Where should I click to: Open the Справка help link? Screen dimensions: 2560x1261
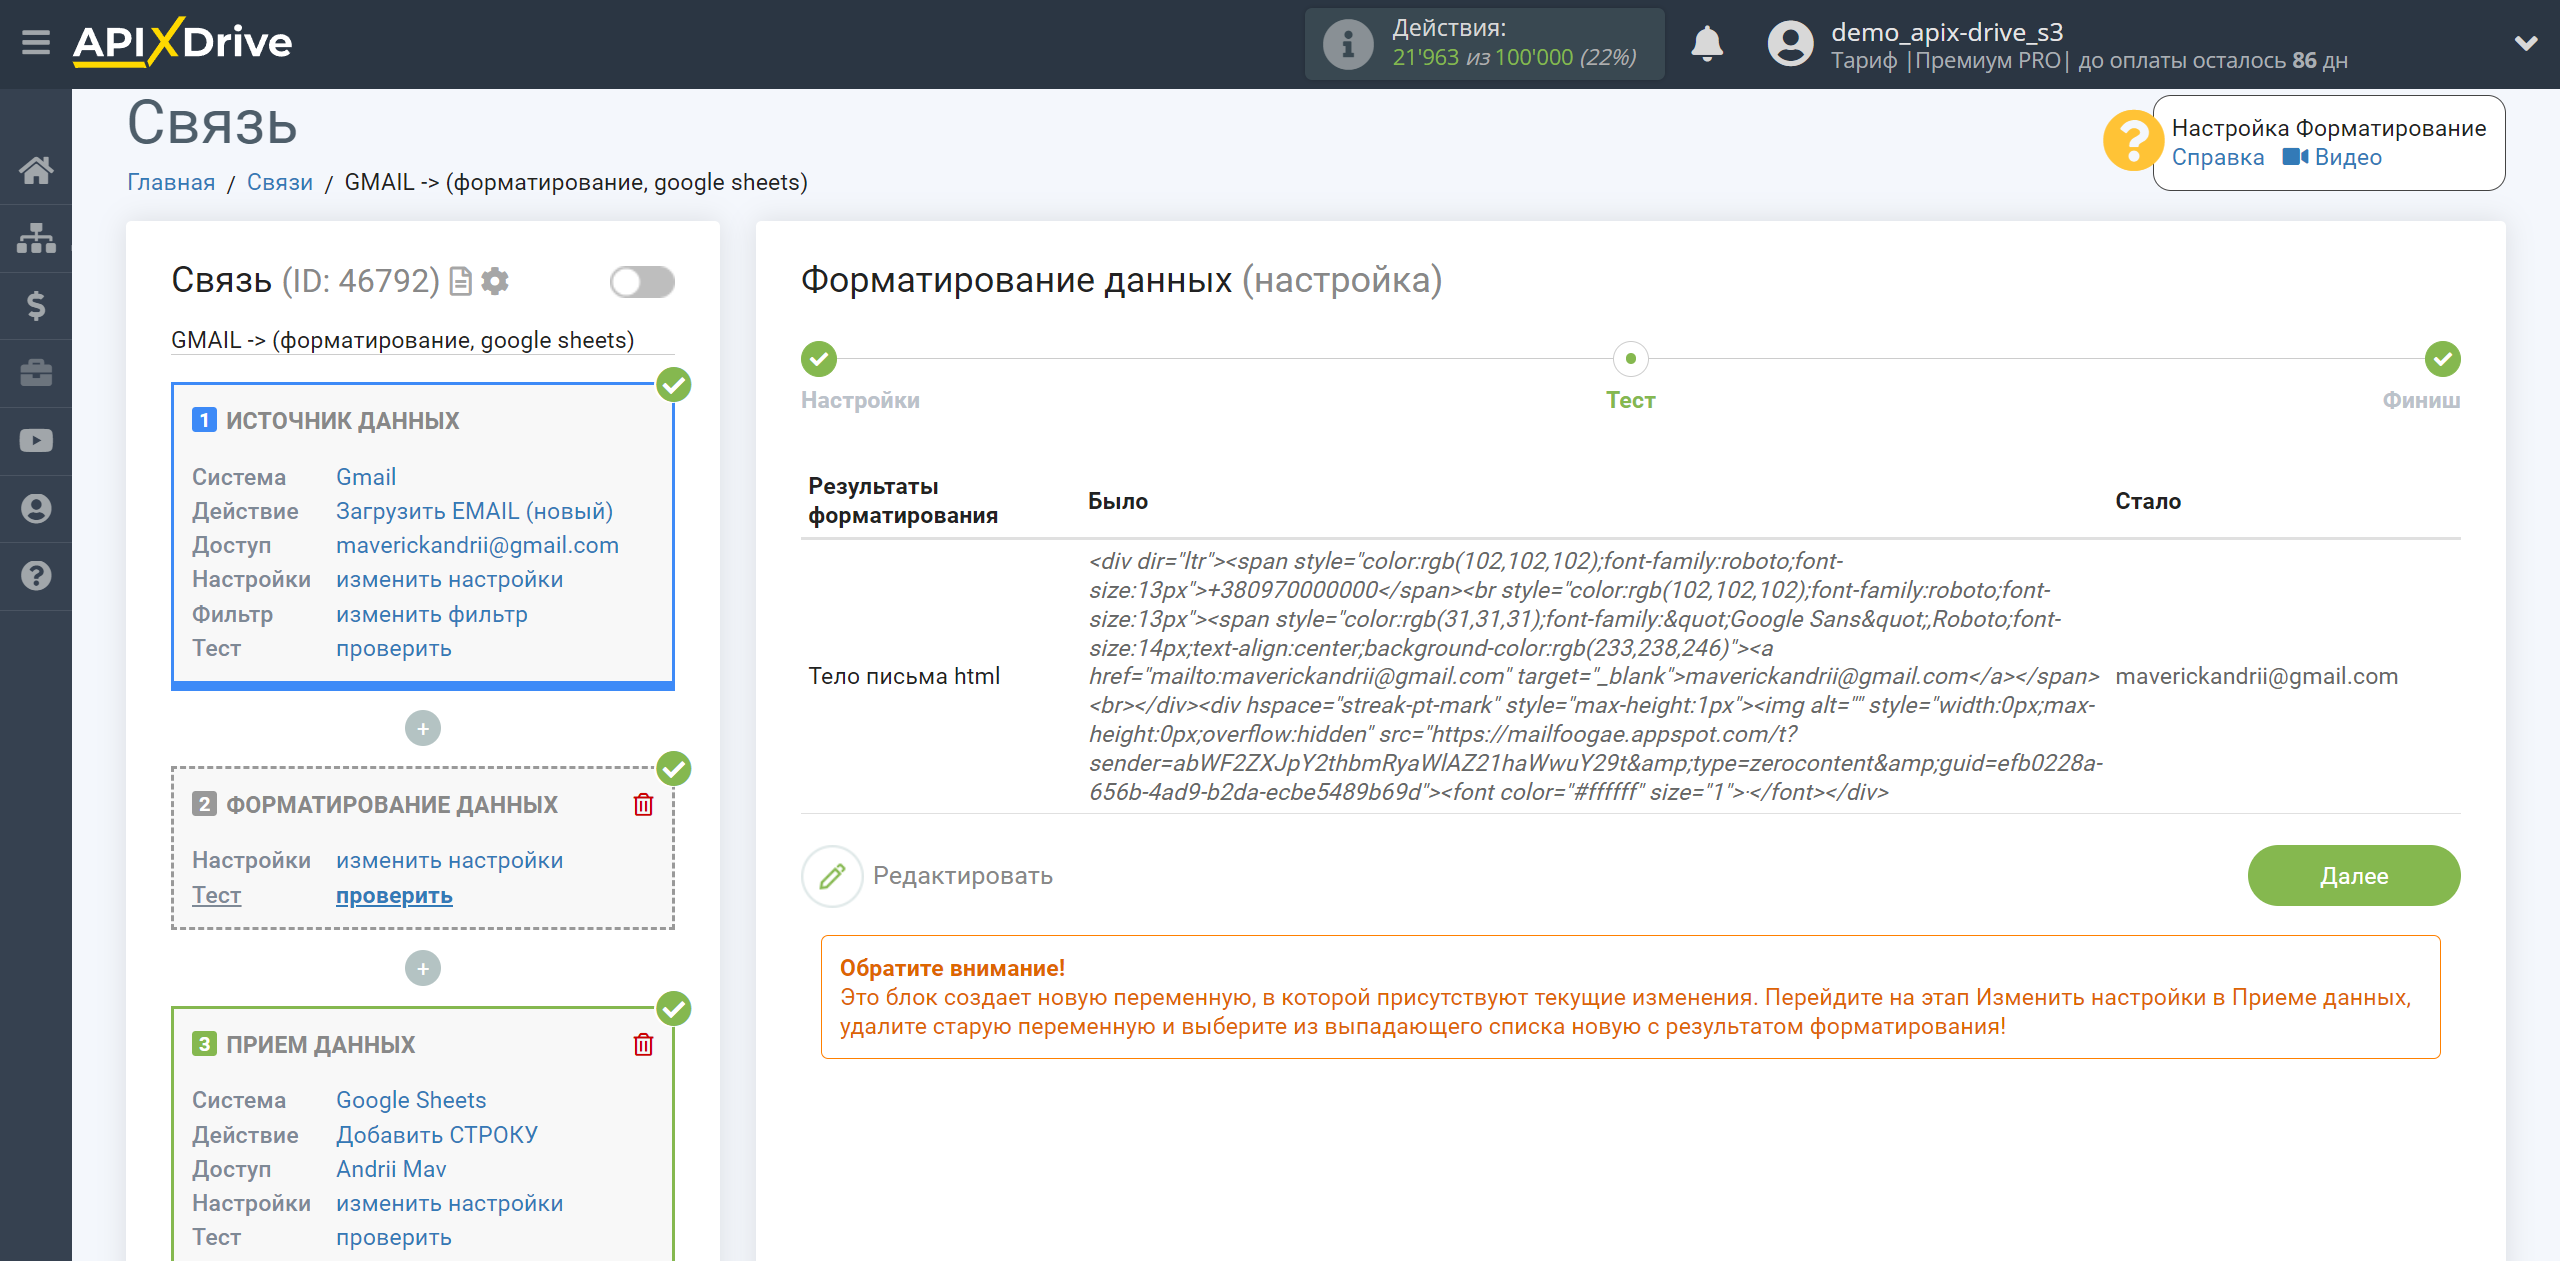click(x=2217, y=157)
